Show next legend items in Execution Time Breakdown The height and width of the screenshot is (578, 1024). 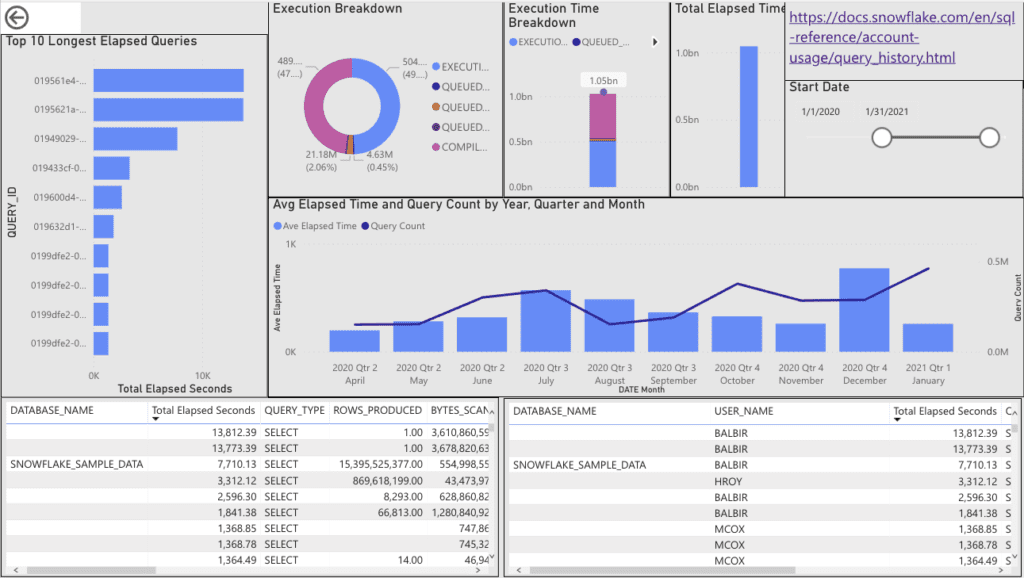click(x=655, y=42)
